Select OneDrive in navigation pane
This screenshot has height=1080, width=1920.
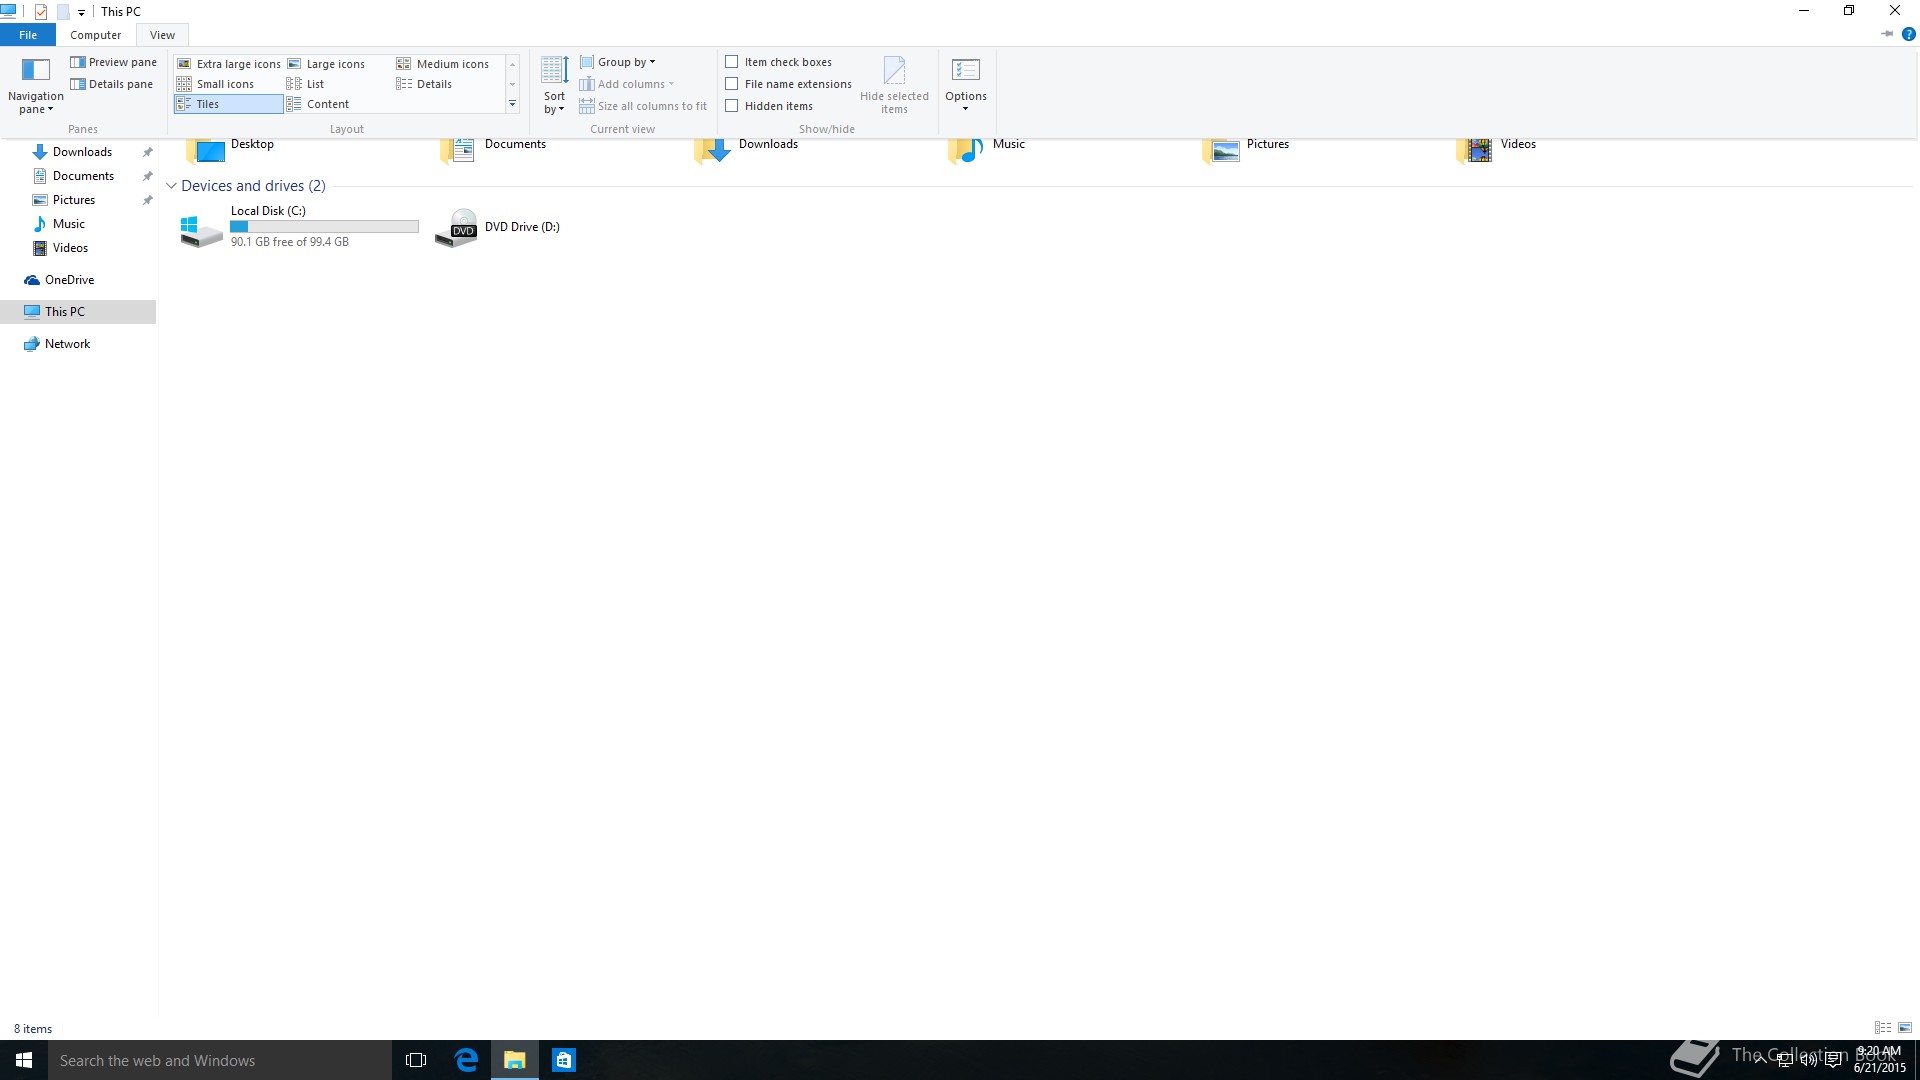pyautogui.click(x=69, y=280)
